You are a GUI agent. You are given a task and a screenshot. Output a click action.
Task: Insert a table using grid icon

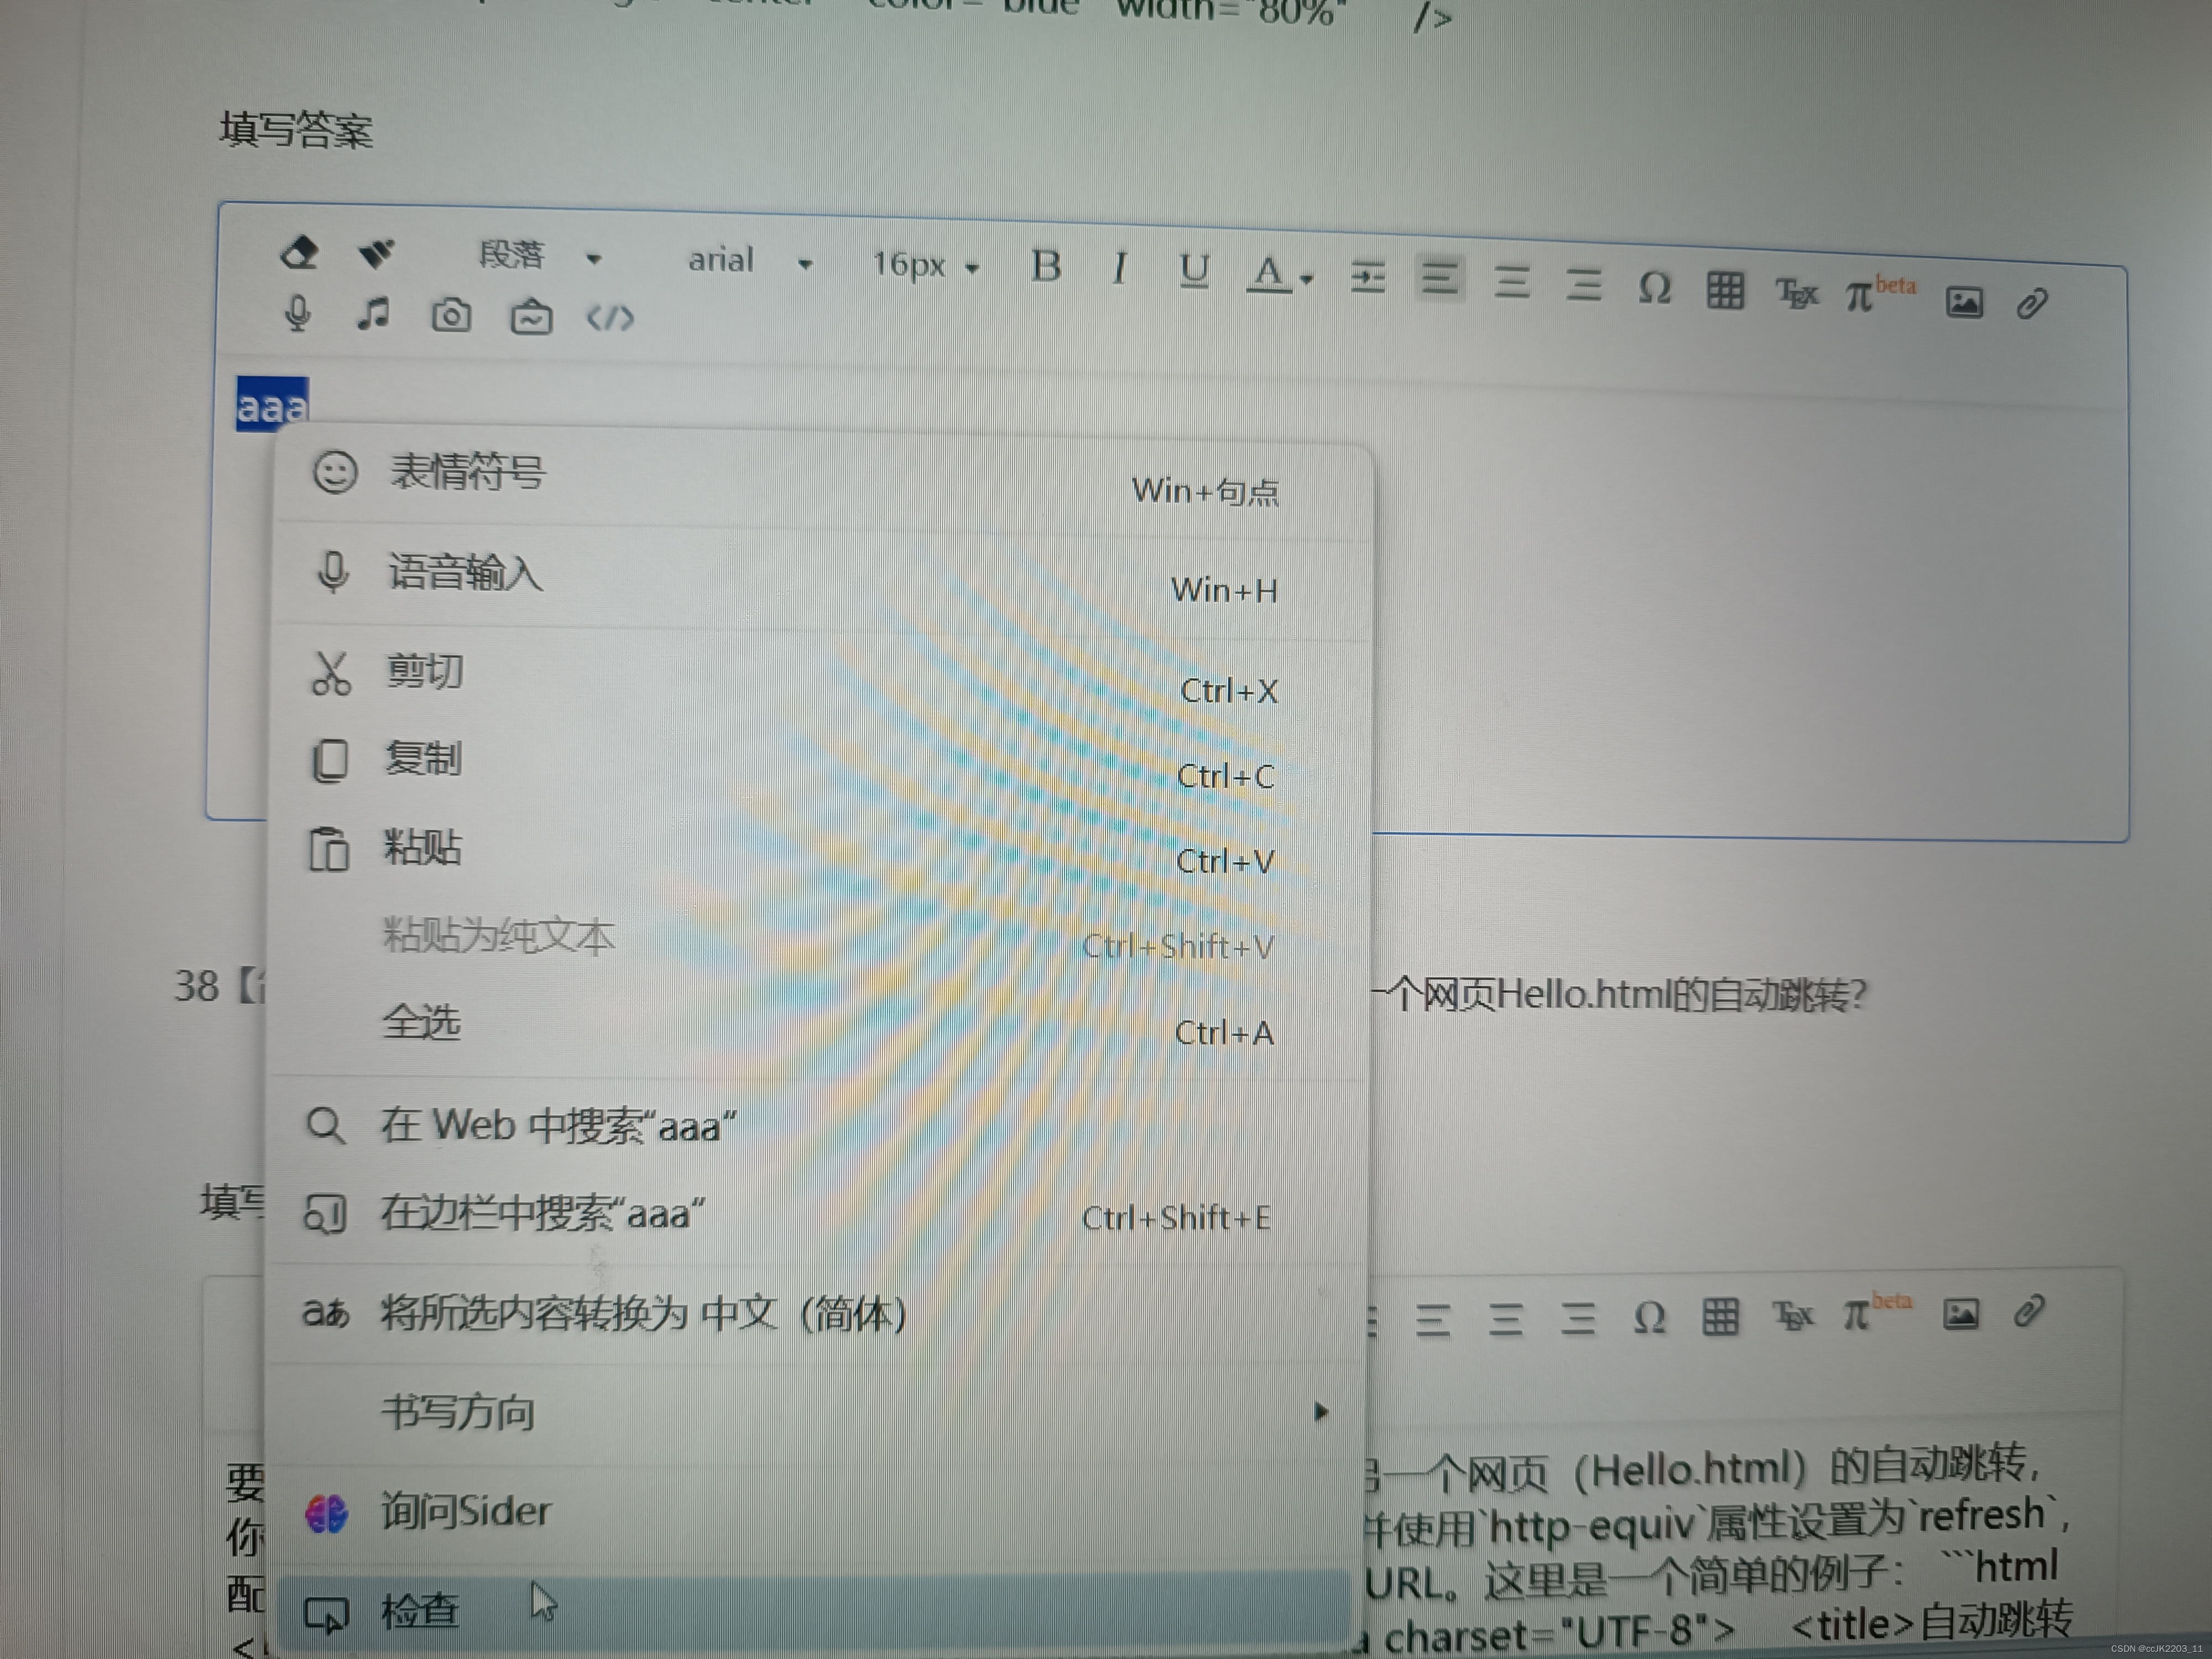point(1725,291)
